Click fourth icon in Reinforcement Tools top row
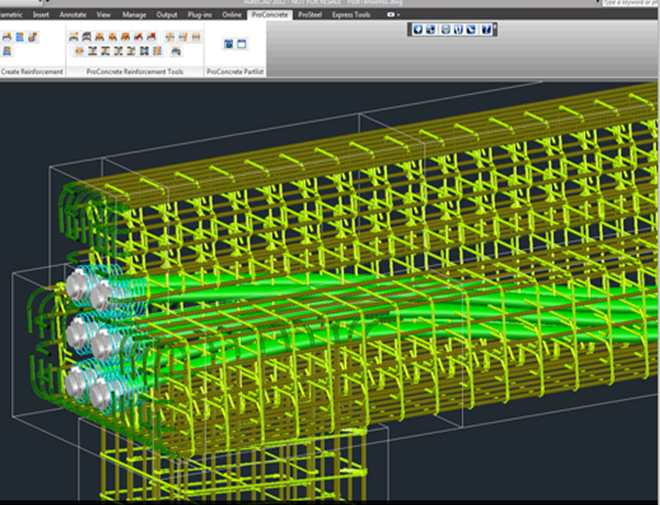This screenshot has width=660, height=505. pos(113,37)
